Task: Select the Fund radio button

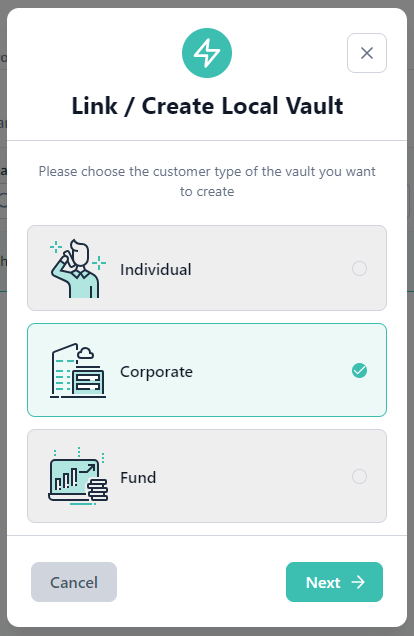Action: [359, 476]
